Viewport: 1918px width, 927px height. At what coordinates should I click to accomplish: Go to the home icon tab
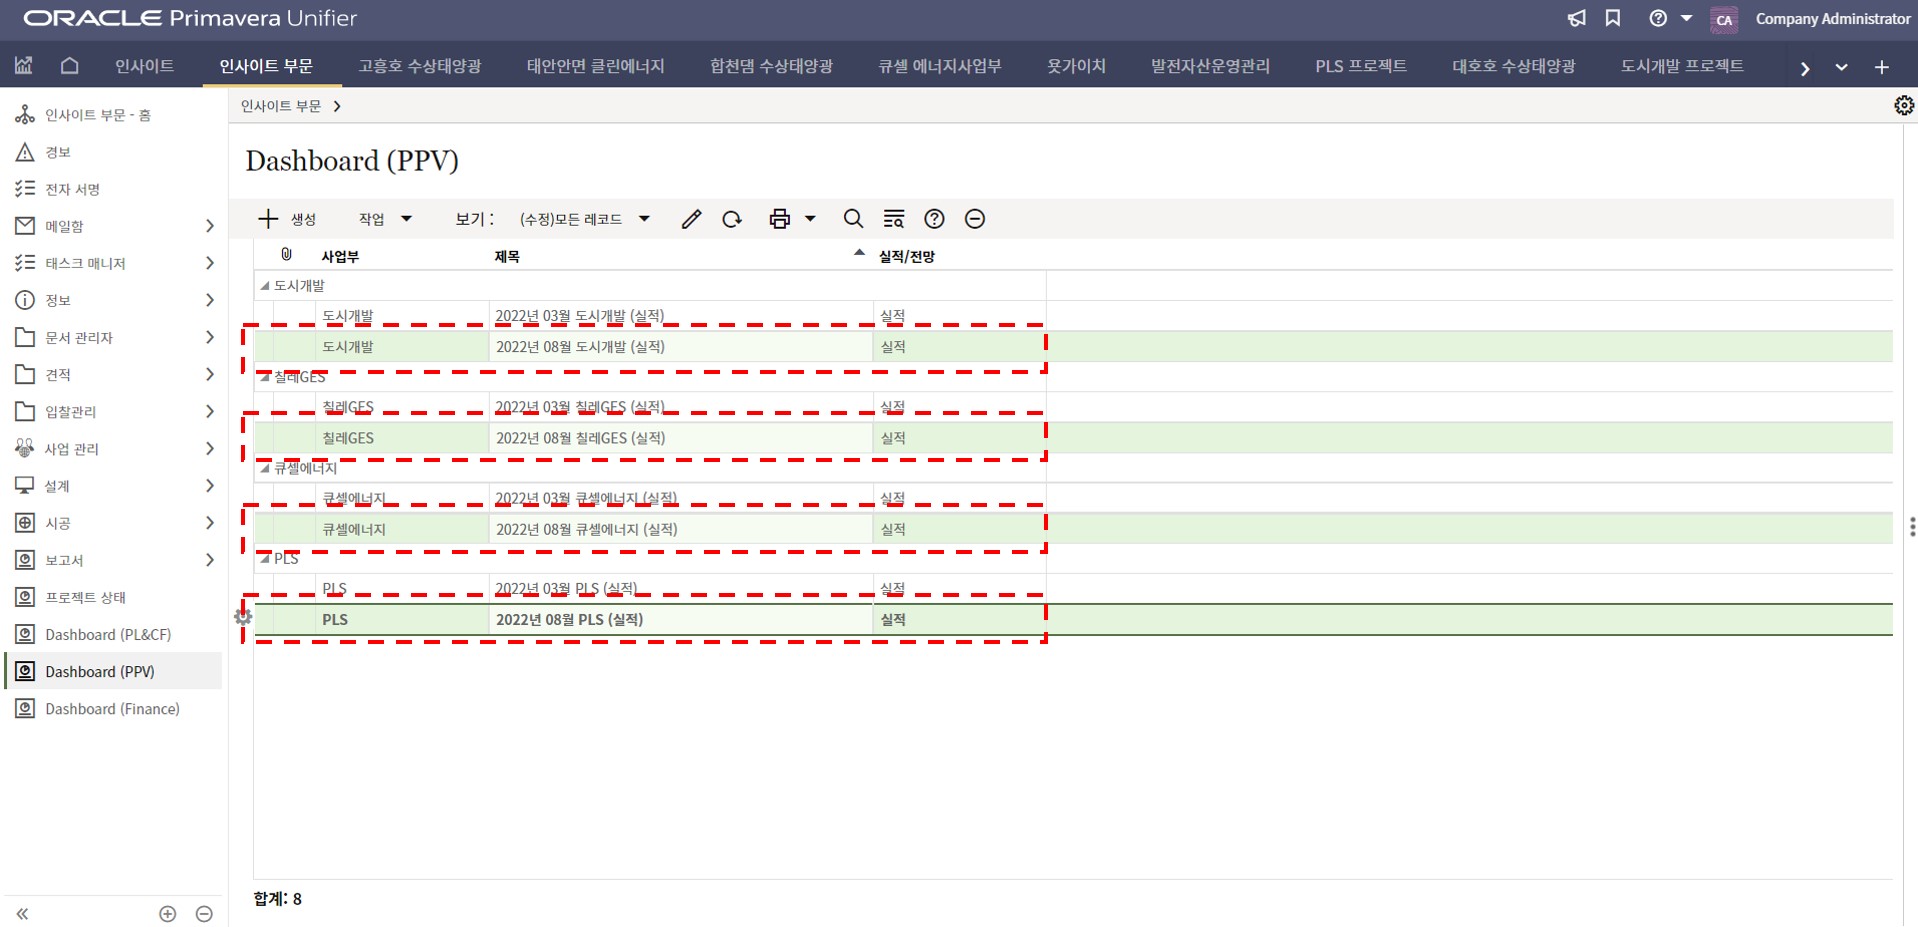tap(69, 66)
